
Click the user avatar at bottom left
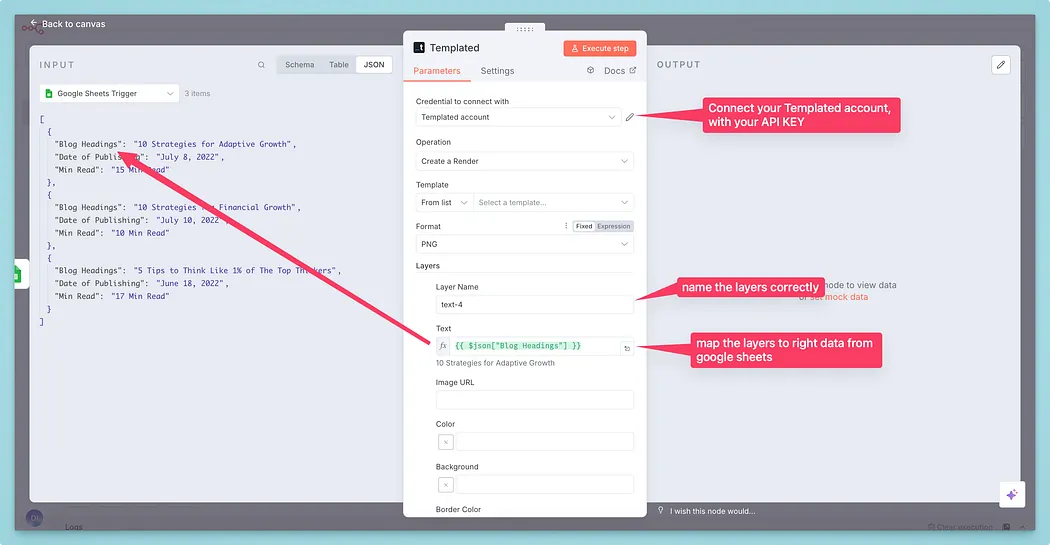click(x=34, y=518)
